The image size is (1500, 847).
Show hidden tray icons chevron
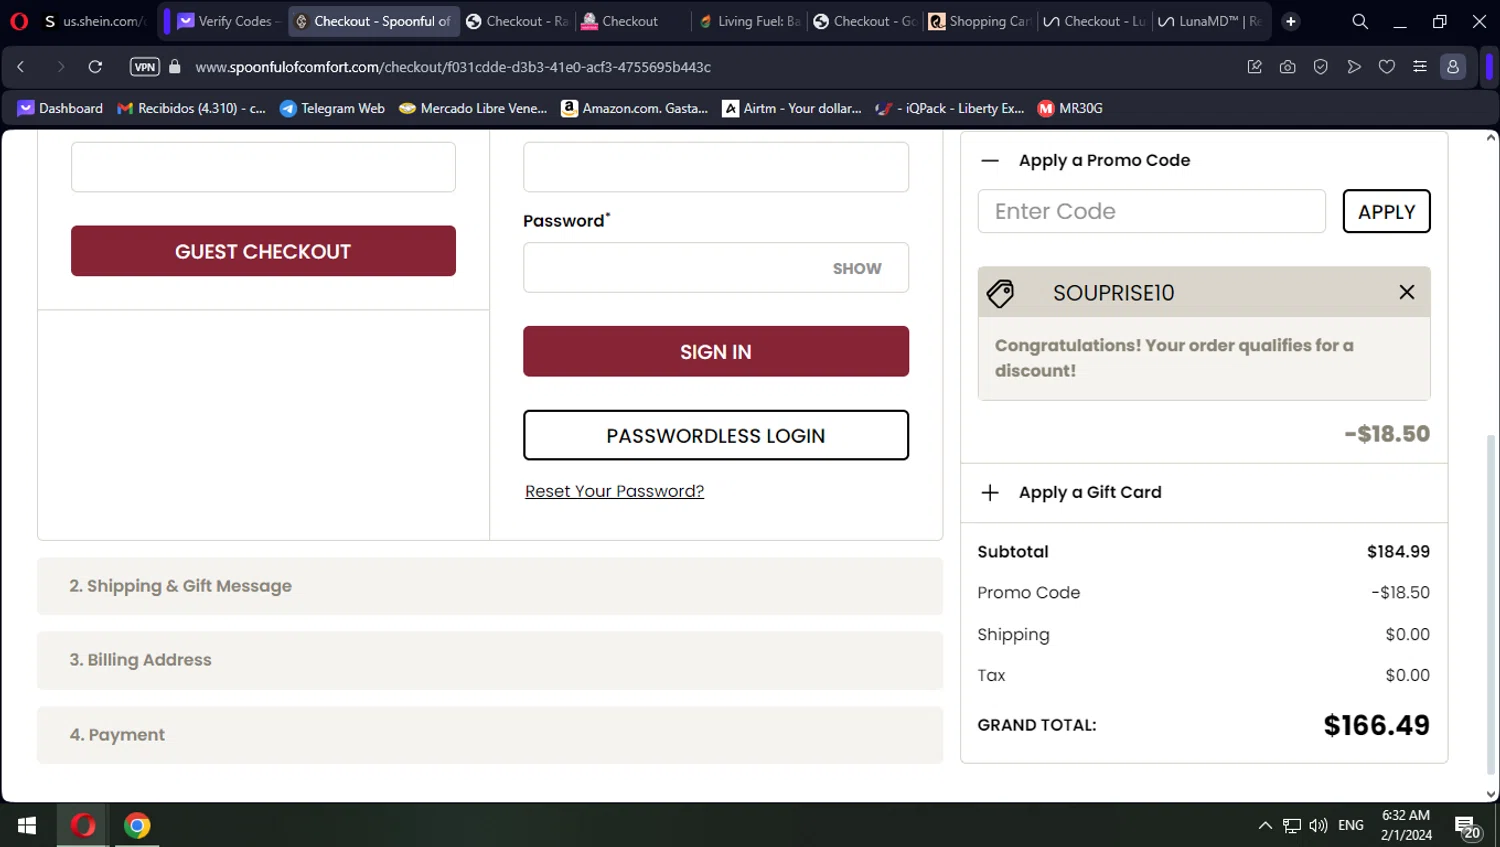tap(1265, 825)
